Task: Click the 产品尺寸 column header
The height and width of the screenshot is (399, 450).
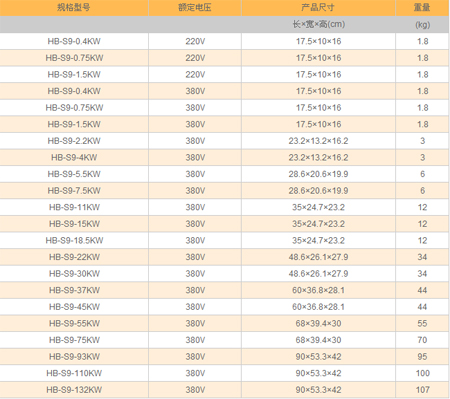Action: (318, 8)
